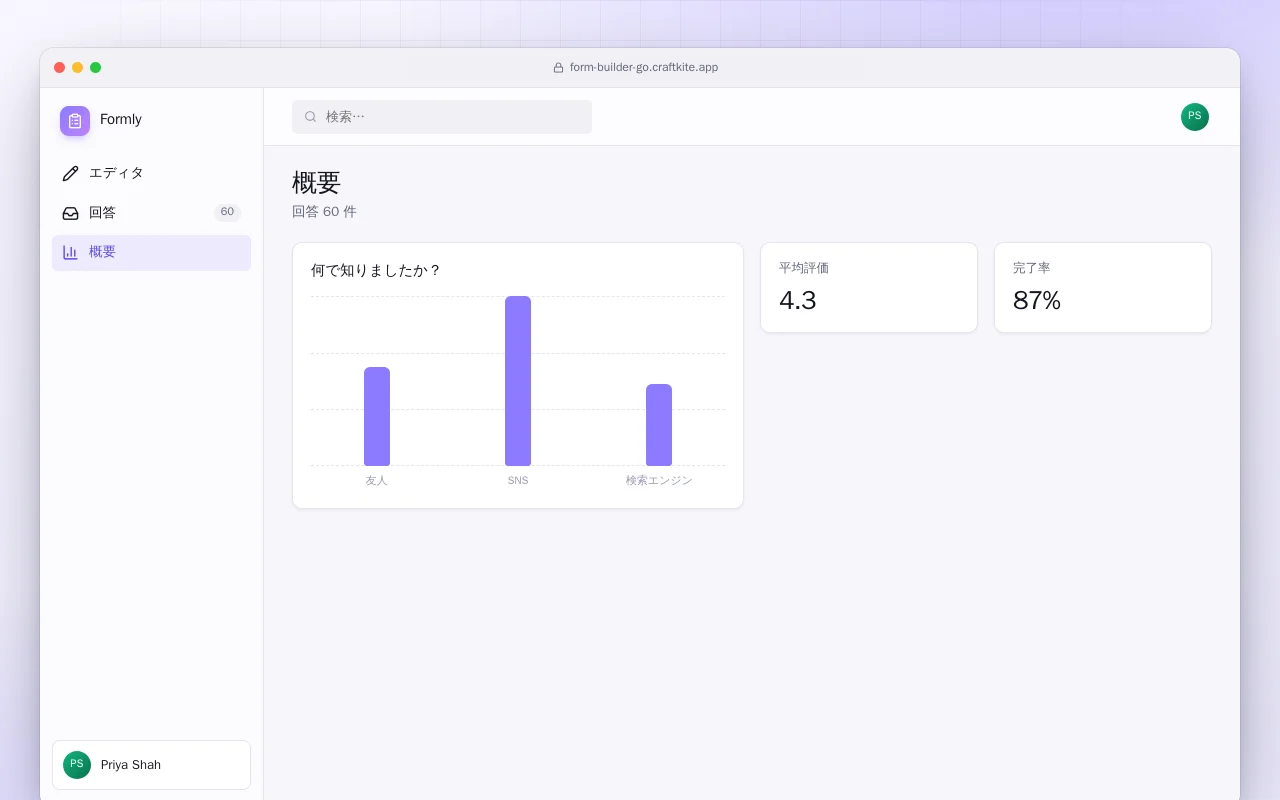Click the red close window button
This screenshot has width=1280, height=800.
click(60, 68)
